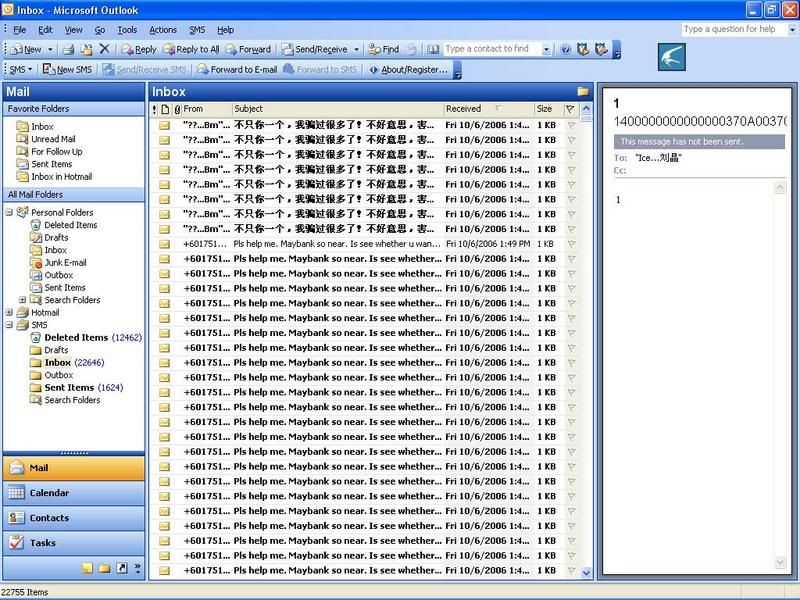
Task: Click the New SMS button
Action: (x=68, y=69)
